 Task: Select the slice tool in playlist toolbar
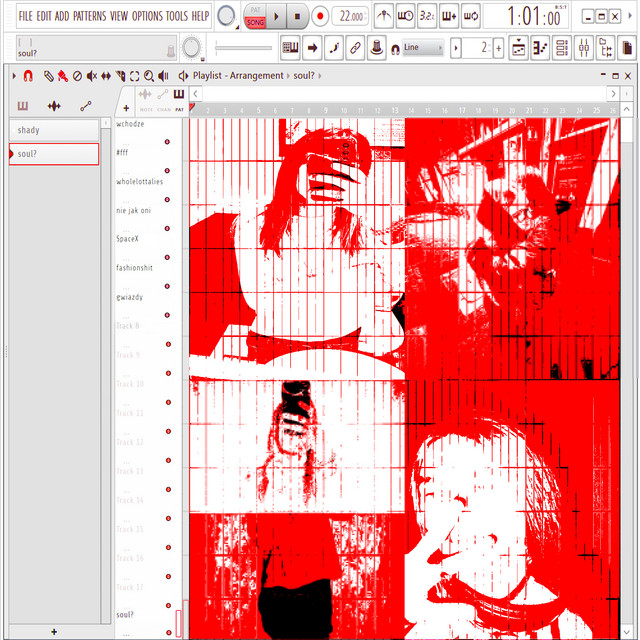point(120,76)
